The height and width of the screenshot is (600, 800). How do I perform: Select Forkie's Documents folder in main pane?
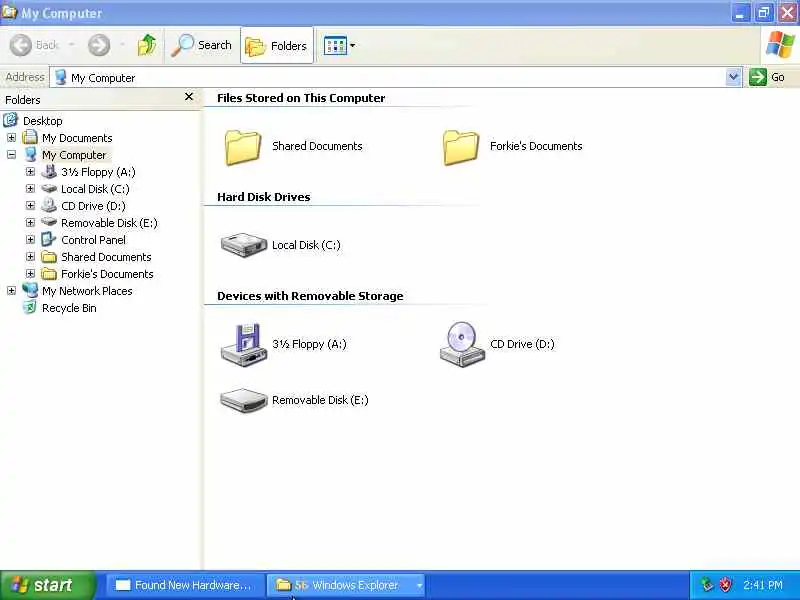(x=461, y=147)
